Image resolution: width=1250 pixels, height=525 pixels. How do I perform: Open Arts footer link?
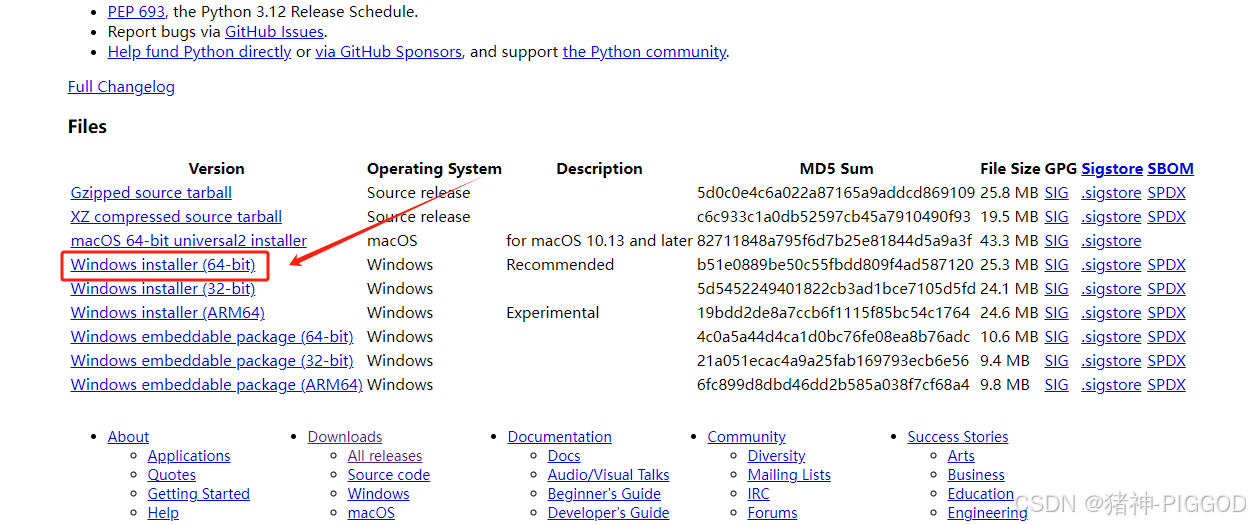[961, 456]
